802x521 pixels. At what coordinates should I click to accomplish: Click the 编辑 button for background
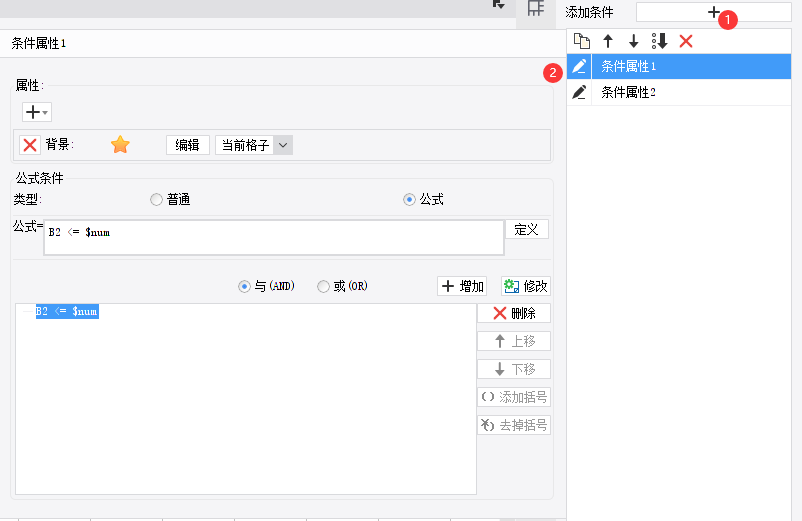coord(188,145)
